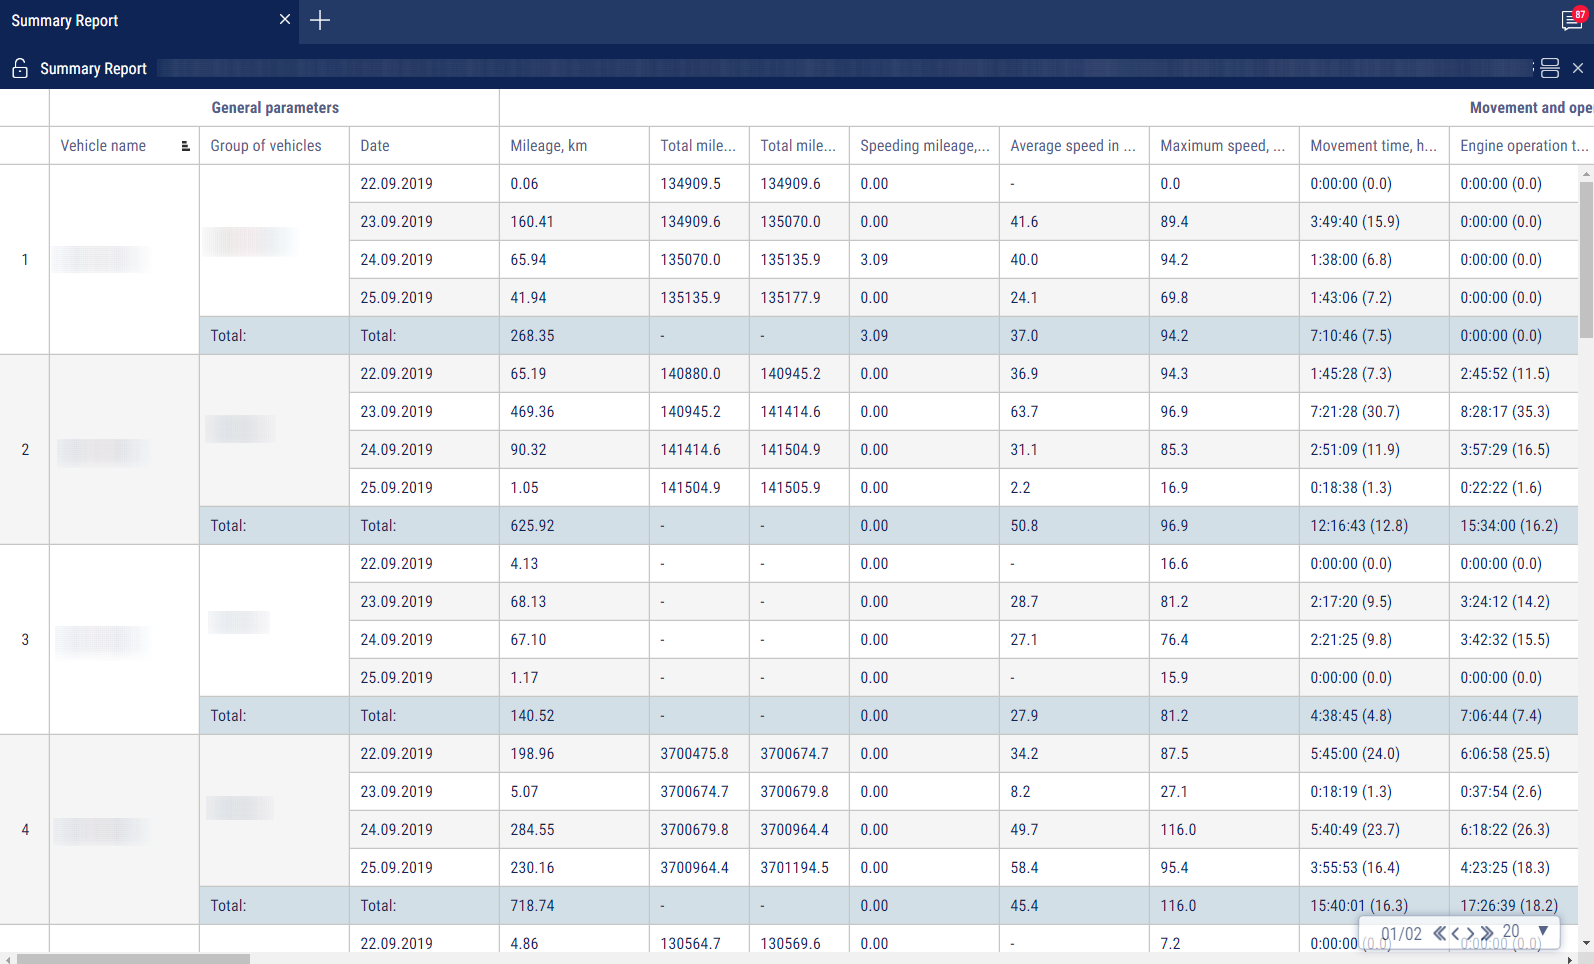Click total mileage cell 3700475.8
This screenshot has width=1594, height=964.
point(694,754)
